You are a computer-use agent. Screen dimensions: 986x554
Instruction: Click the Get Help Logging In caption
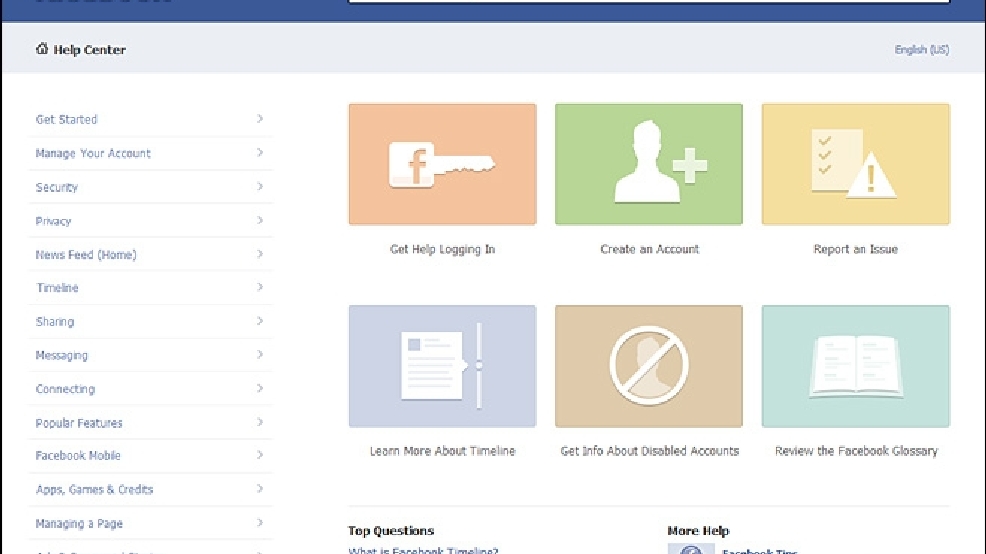point(443,249)
